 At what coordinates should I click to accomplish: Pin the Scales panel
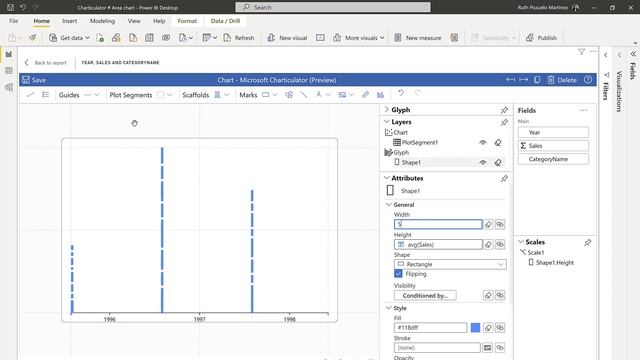(x=587, y=242)
